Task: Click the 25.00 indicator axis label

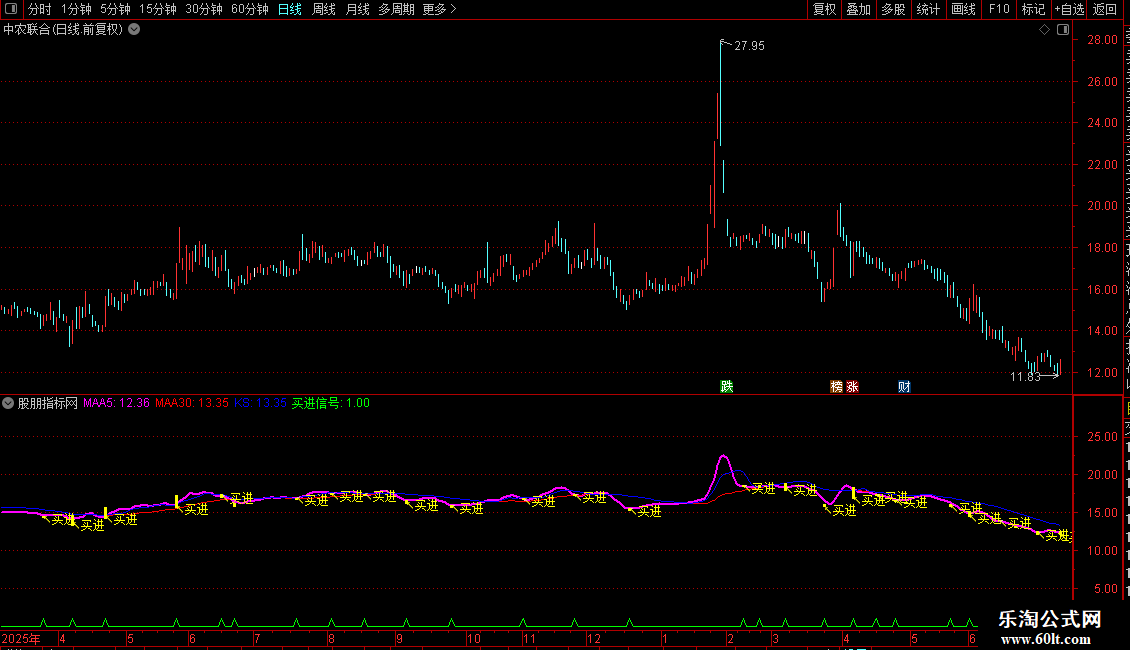Action: coord(1103,436)
